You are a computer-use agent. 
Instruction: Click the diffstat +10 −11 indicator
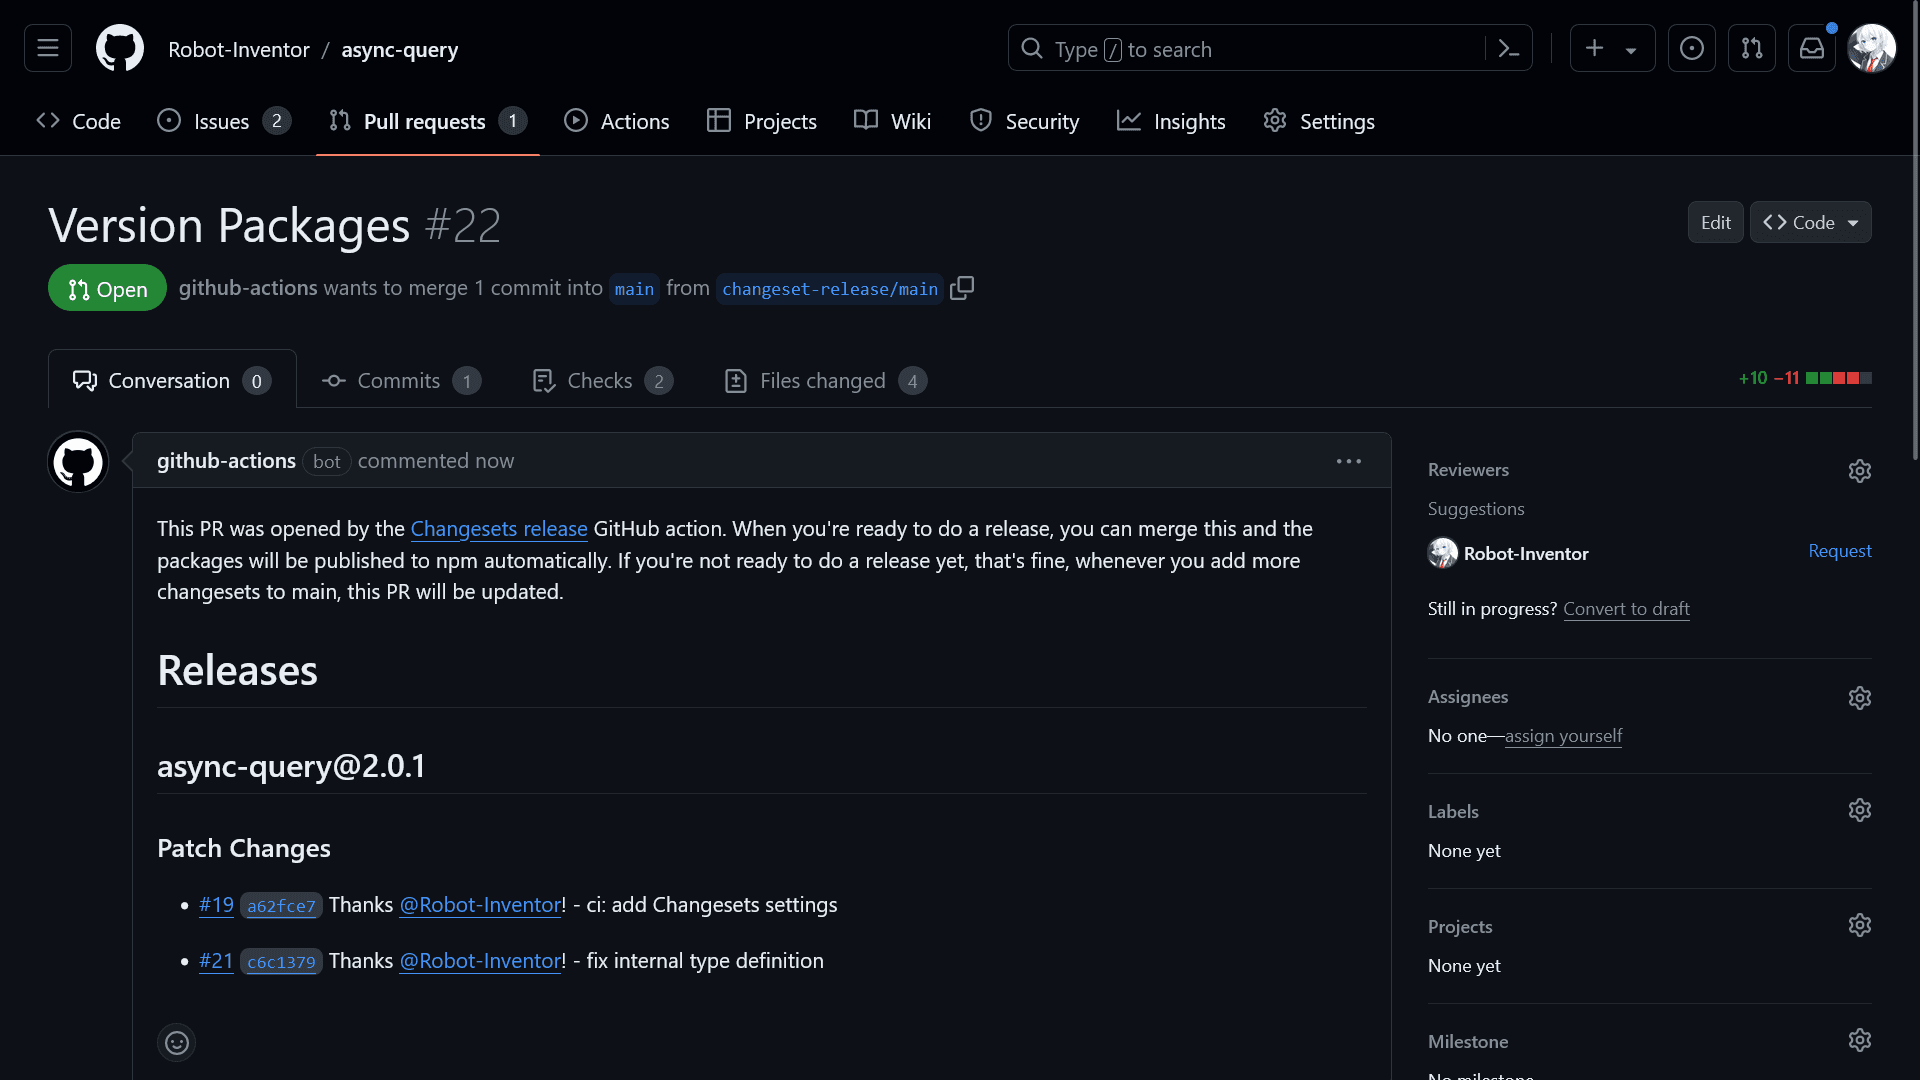tap(1805, 378)
